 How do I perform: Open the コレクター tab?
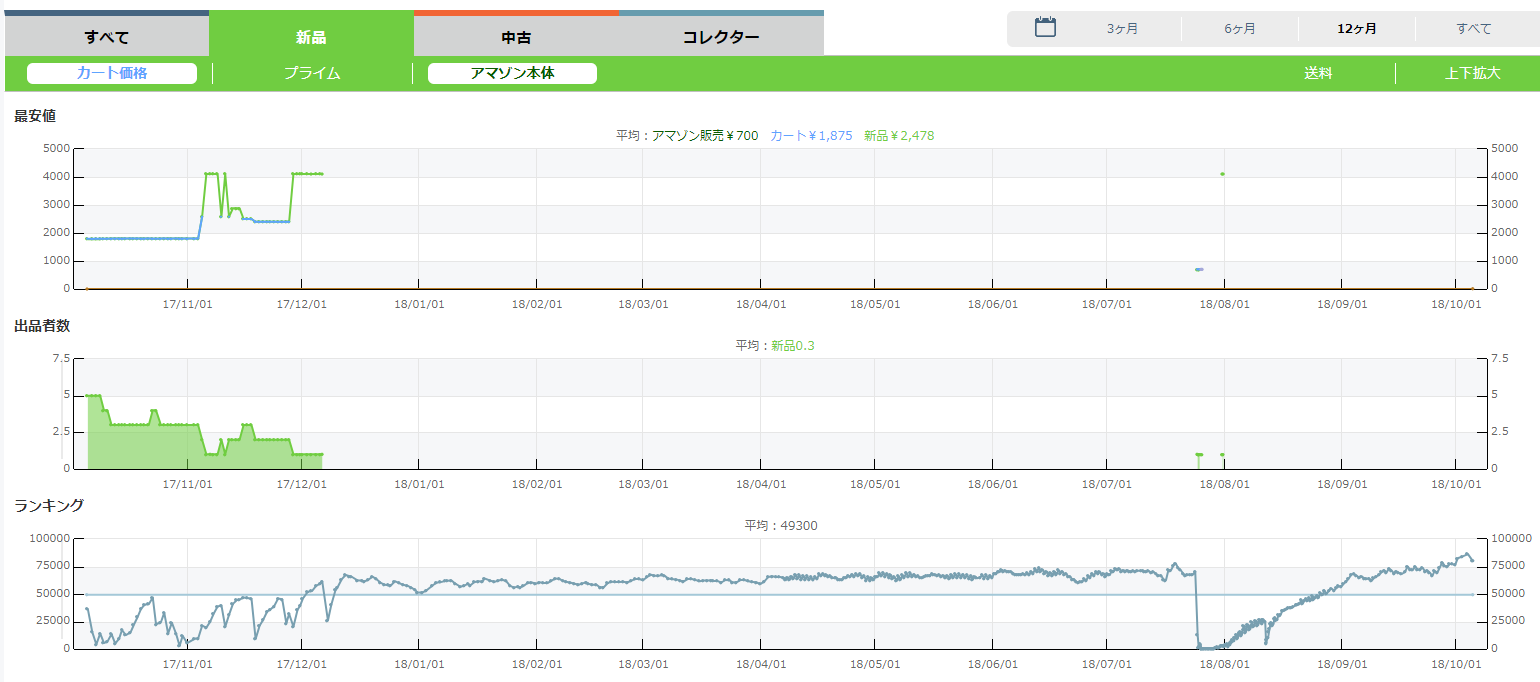tap(721, 37)
